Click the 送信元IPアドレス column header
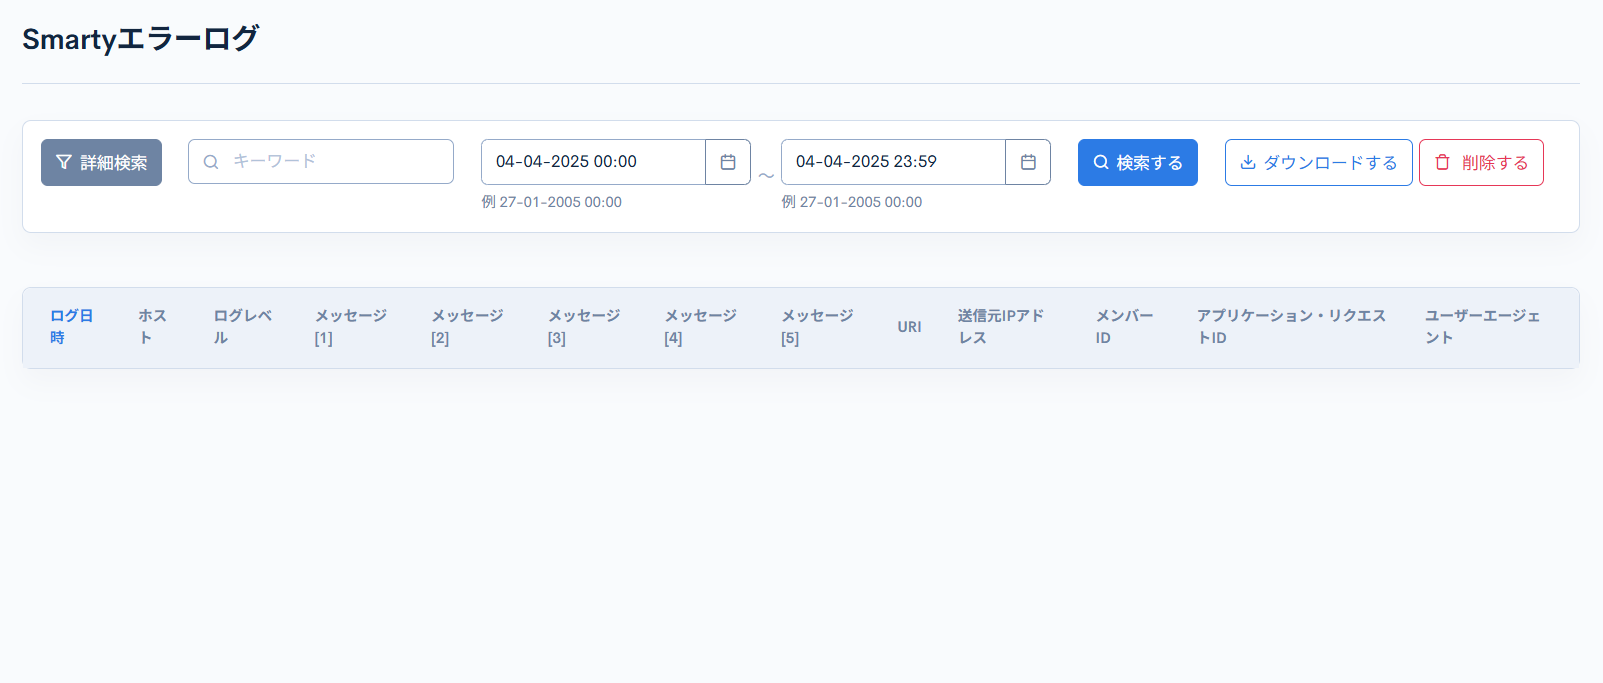1603x683 pixels. (1001, 327)
